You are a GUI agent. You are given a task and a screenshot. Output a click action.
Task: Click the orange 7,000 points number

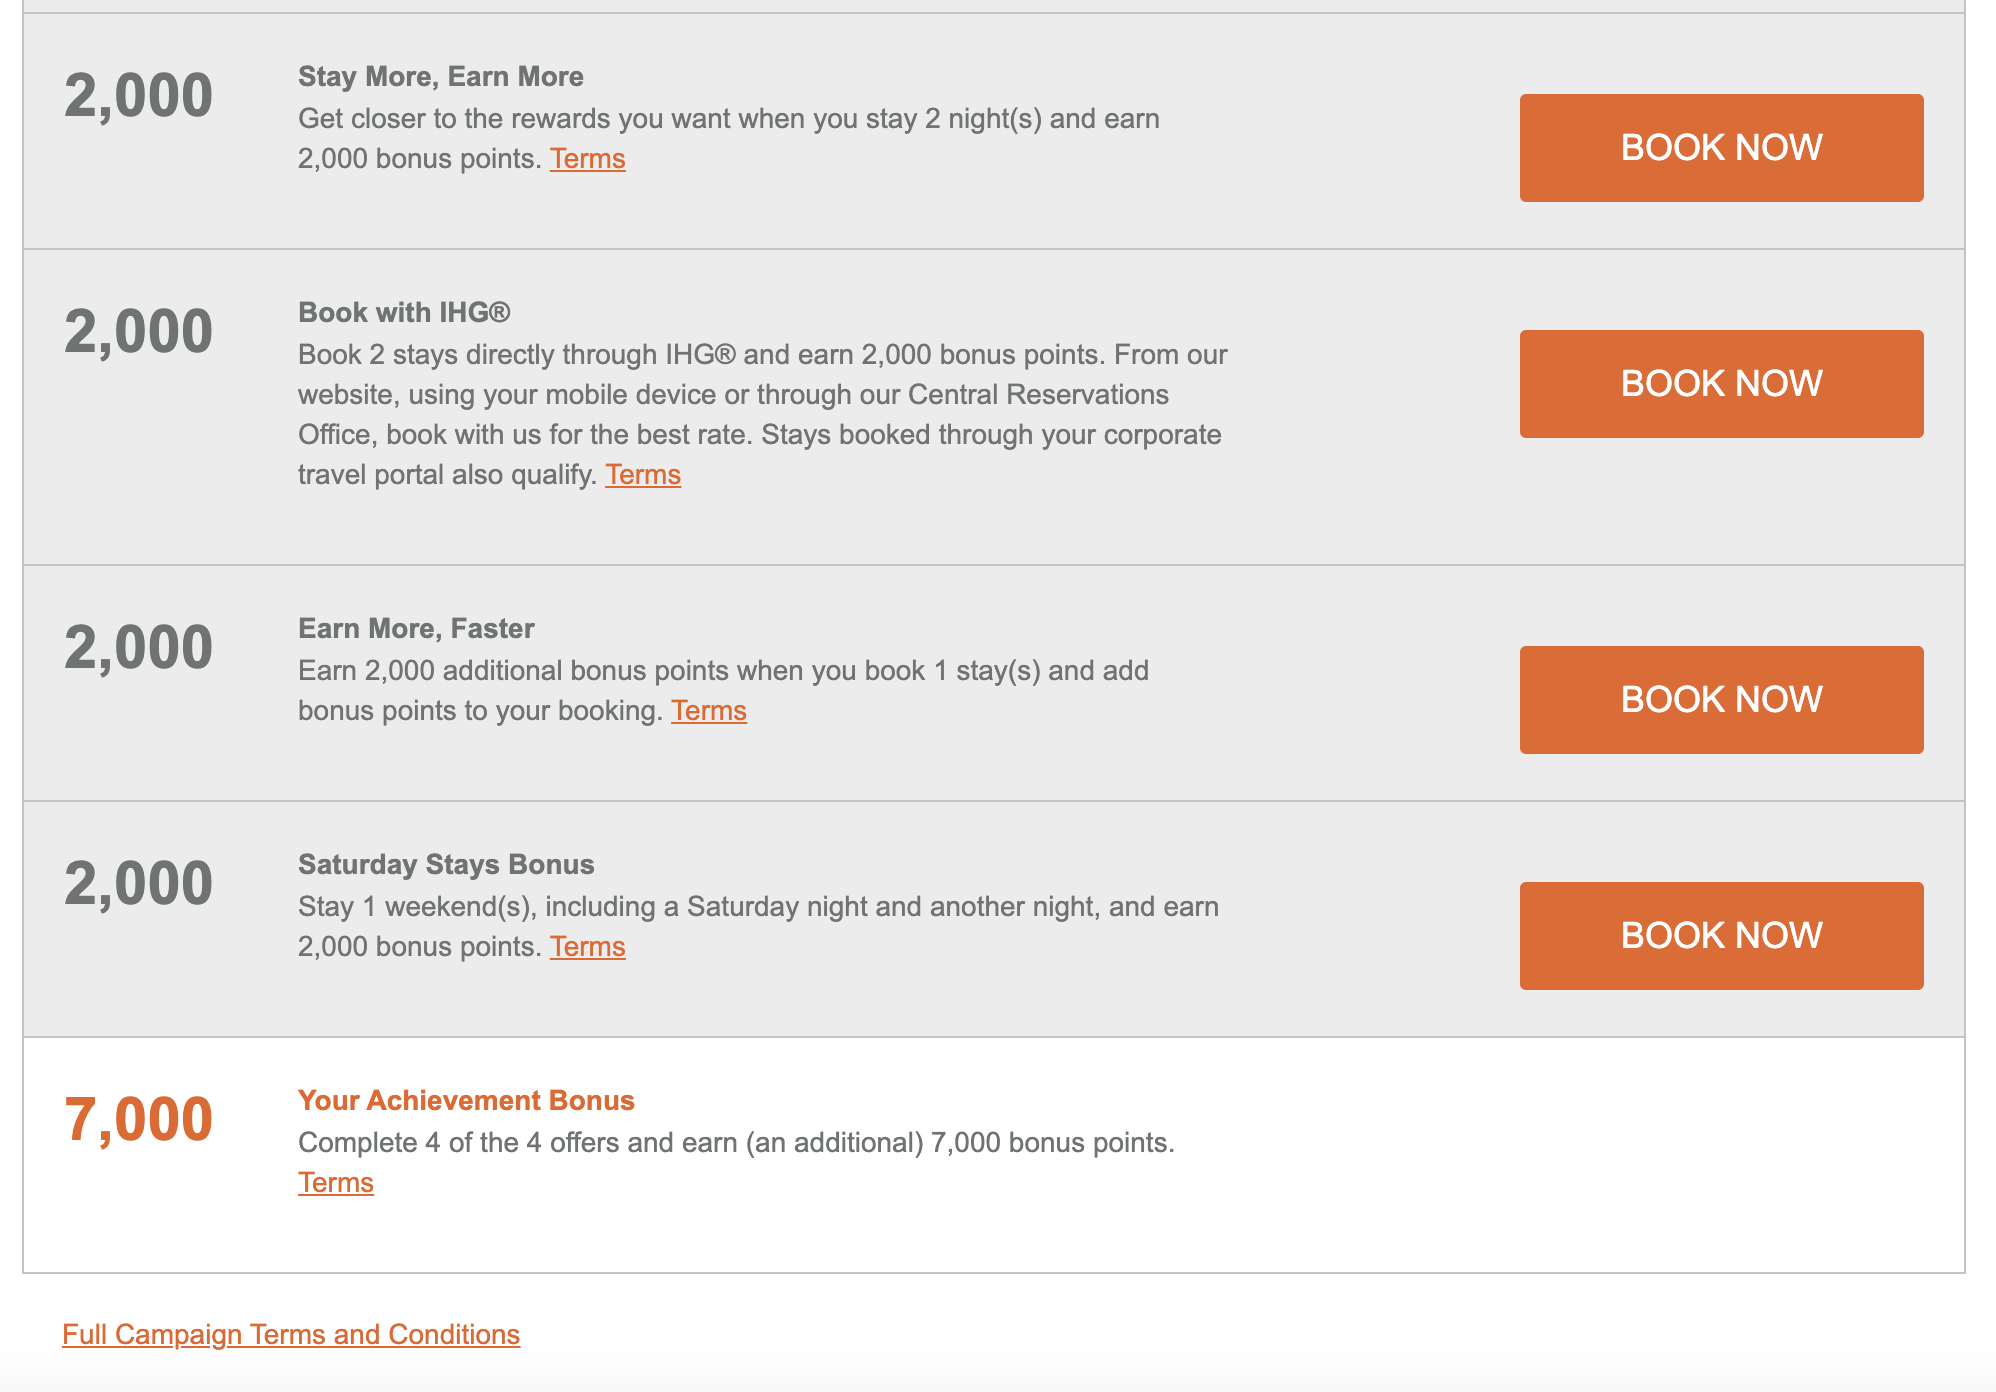click(138, 1119)
